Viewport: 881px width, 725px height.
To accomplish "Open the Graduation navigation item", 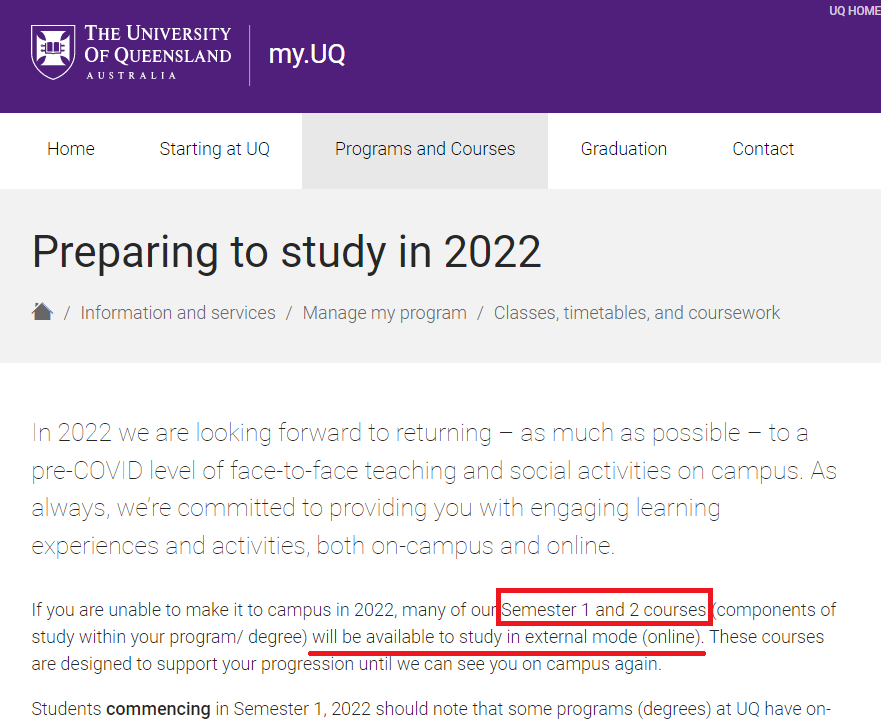I will 624,149.
